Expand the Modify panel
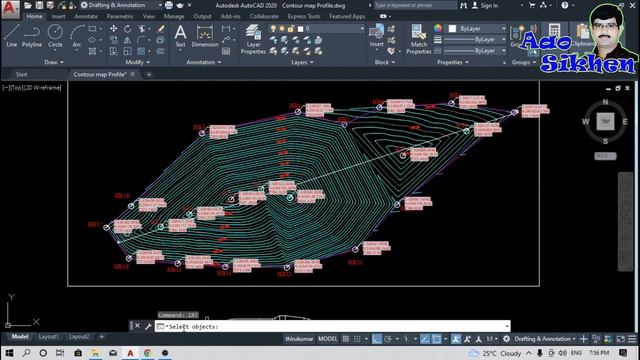Image resolution: width=640 pixels, height=360 pixels. [138, 62]
